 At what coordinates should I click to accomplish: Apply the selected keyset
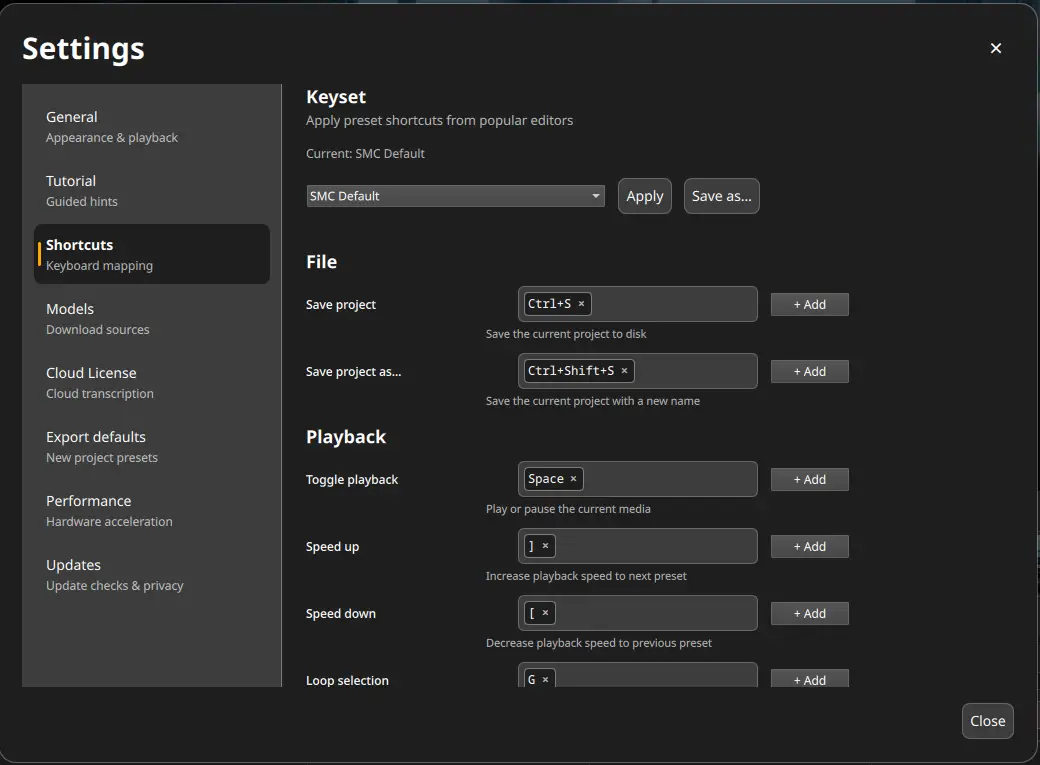(644, 196)
